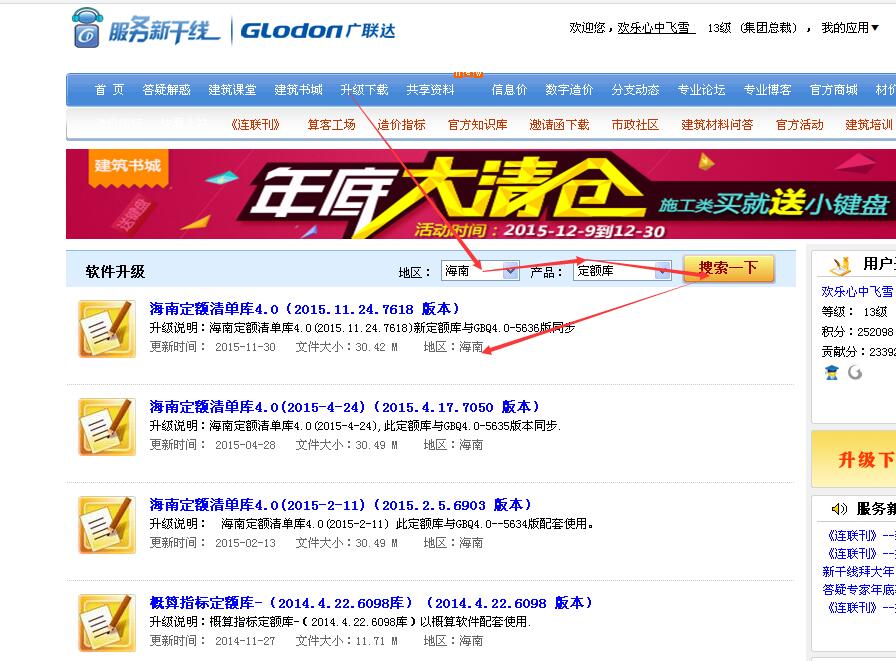Click update time 2015-04-28 text
This screenshot has width=896, height=661.
(x=245, y=444)
